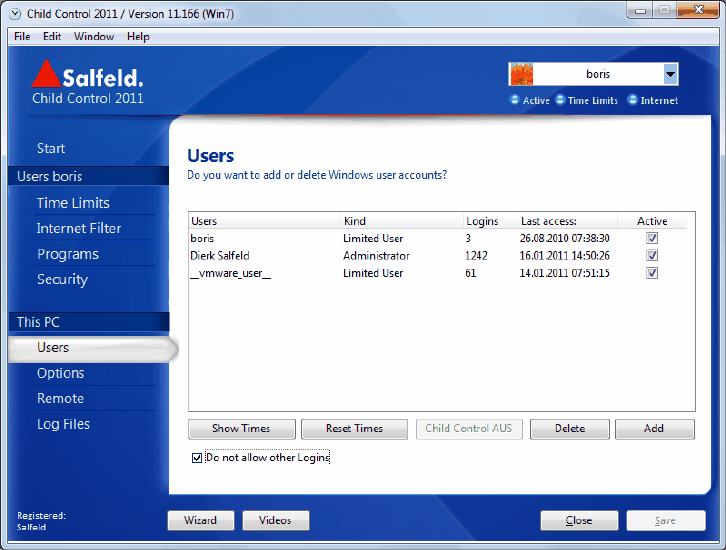Click the red Salfeld triangle logo

46,73
